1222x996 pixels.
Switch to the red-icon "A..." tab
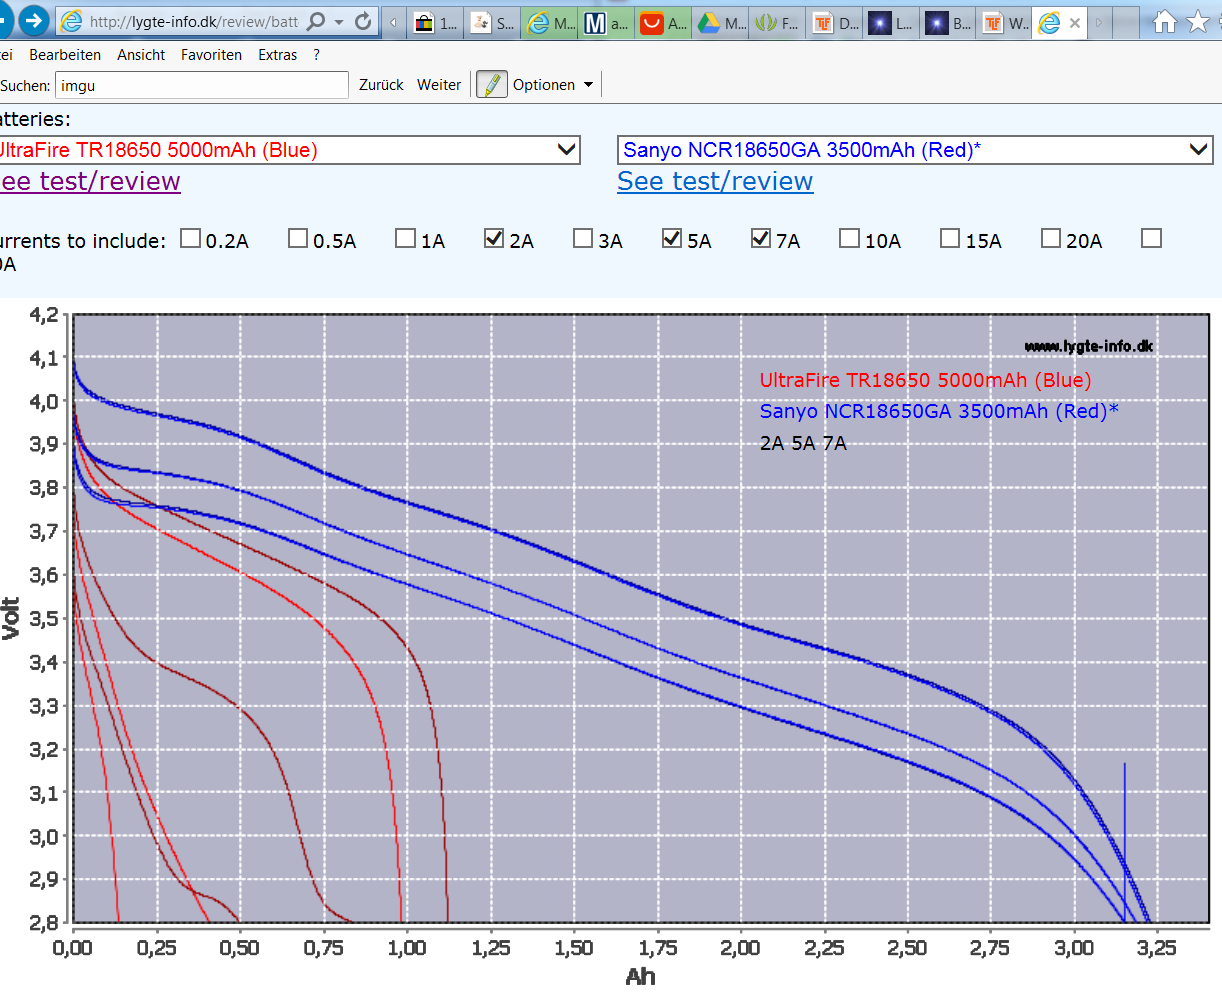(665, 23)
